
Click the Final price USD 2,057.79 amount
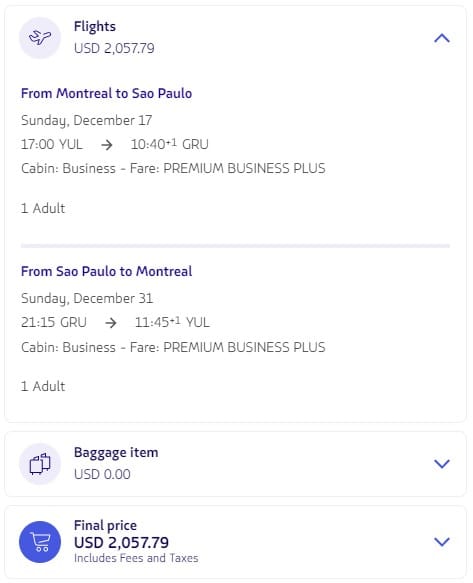coord(121,543)
